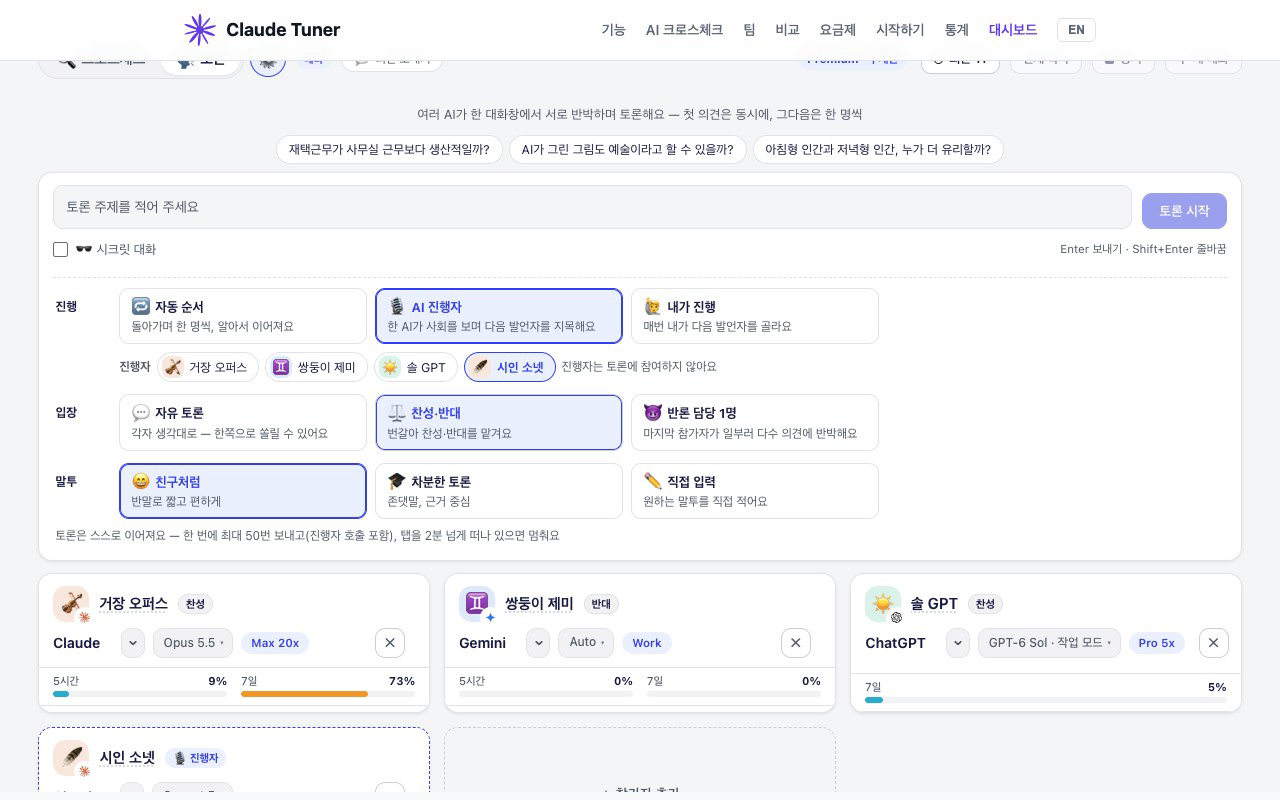Click the sunglasses icon beside 시크릿 대화

pos(84,249)
